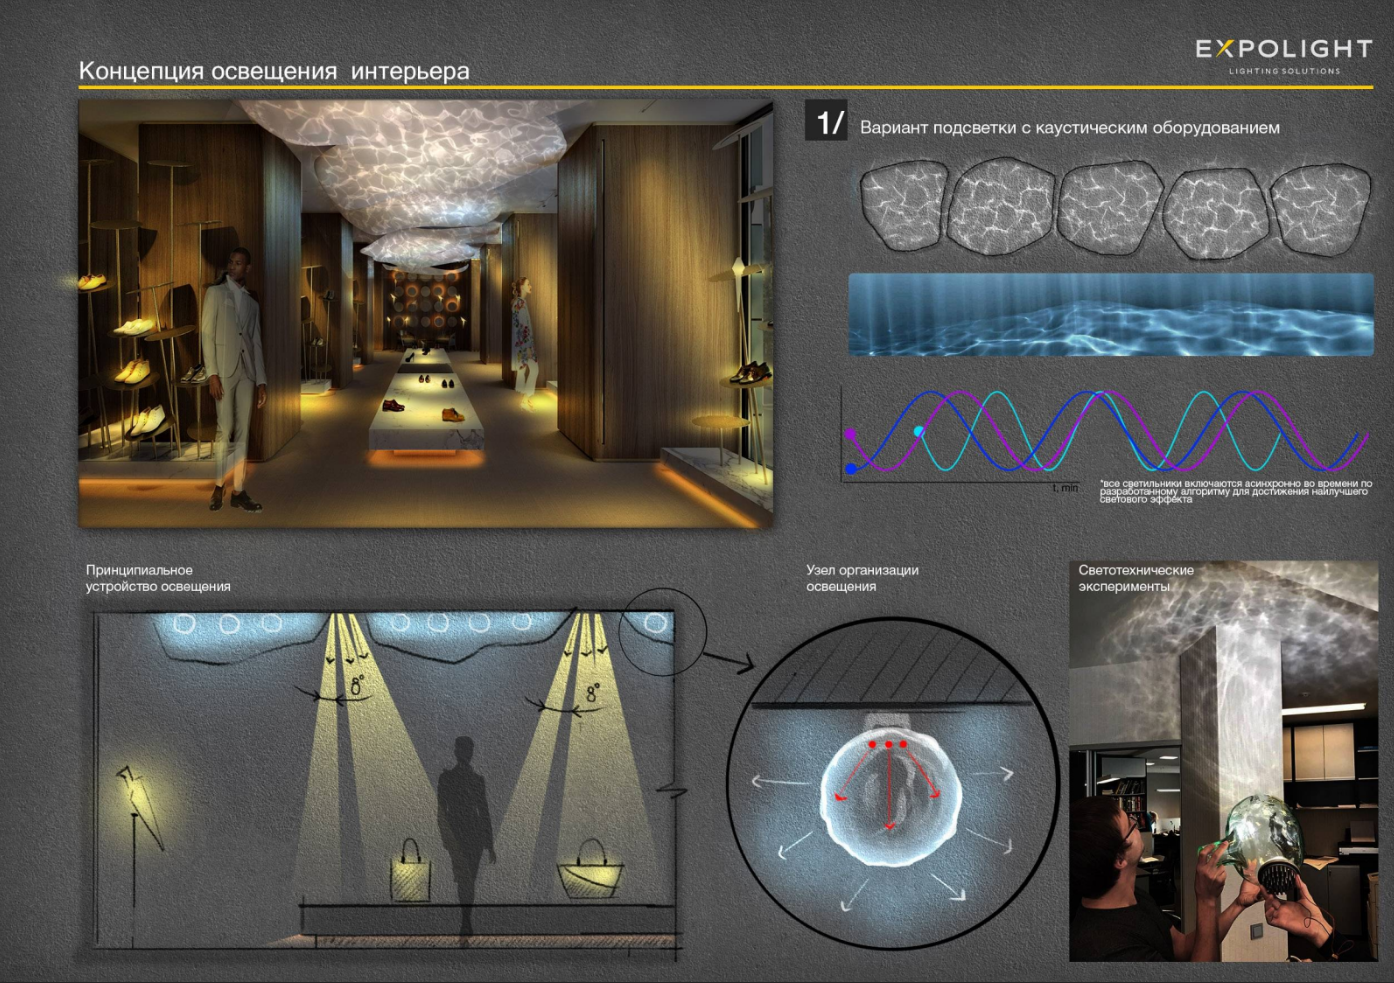Click the "Вариант подсветки с каустическим оборудованием" heading
Viewport: 1394px width, 983px height.
tap(1069, 128)
